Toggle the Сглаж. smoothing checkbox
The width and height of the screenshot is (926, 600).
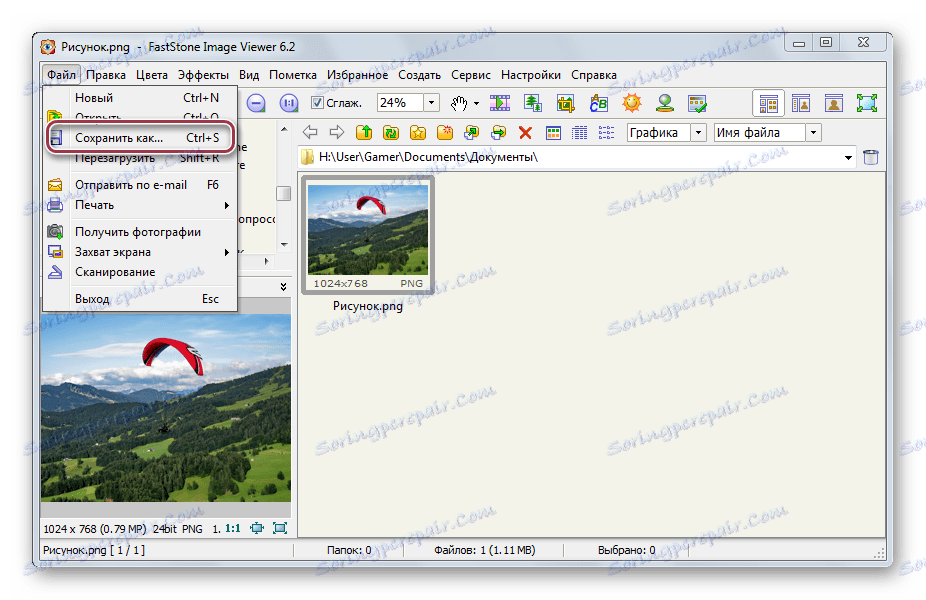[317, 103]
